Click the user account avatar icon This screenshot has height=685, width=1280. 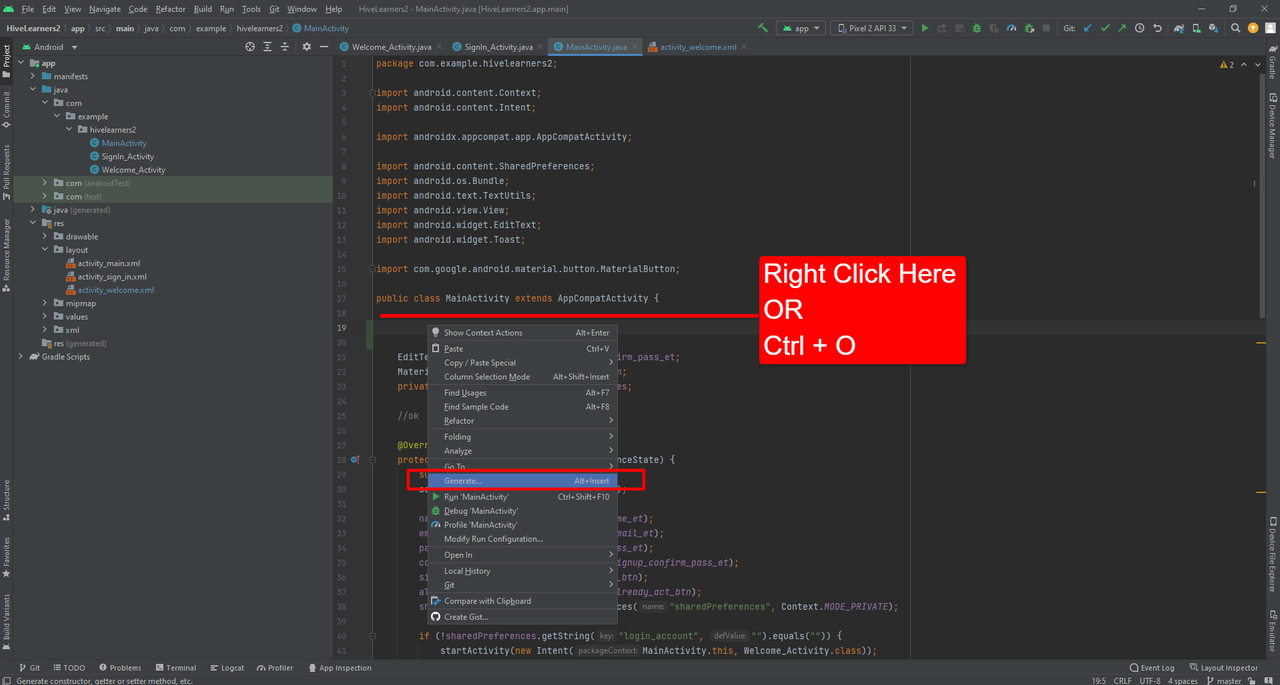pyautogui.click(x=1270, y=28)
